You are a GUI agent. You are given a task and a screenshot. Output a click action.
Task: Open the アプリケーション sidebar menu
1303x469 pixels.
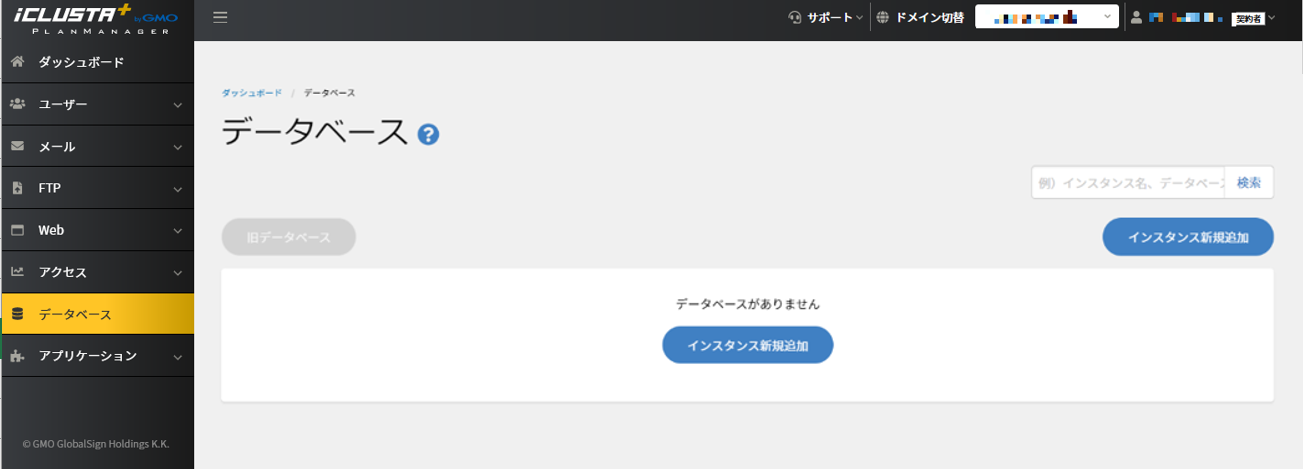[97, 356]
